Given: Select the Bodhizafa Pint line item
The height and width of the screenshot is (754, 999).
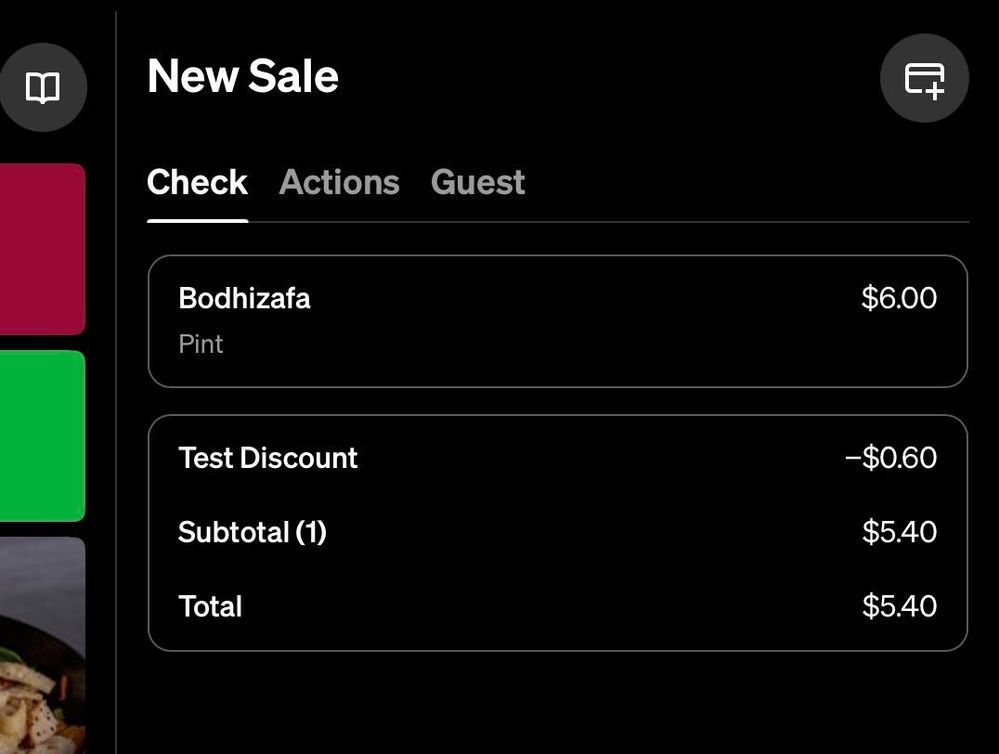Looking at the screenshot, I should [557, 321].
